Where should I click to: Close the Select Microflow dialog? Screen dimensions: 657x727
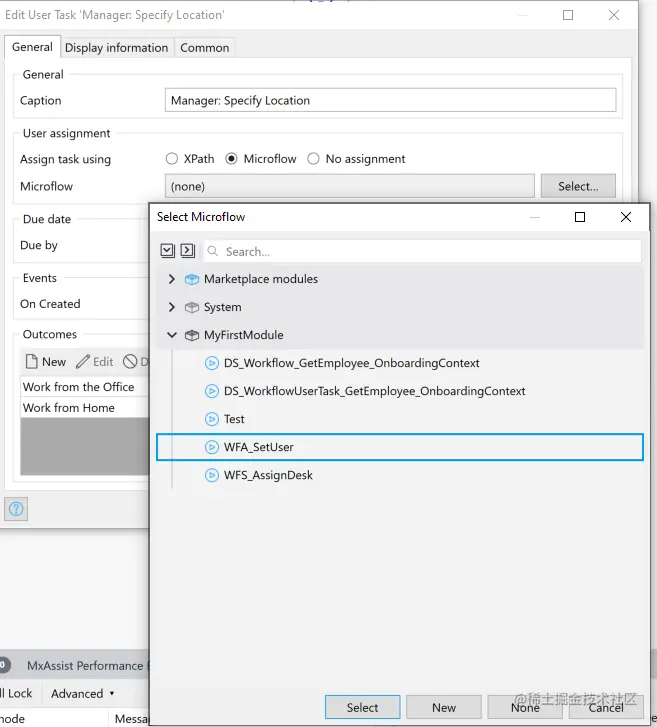pyautogui.click(x=626, y=217)
